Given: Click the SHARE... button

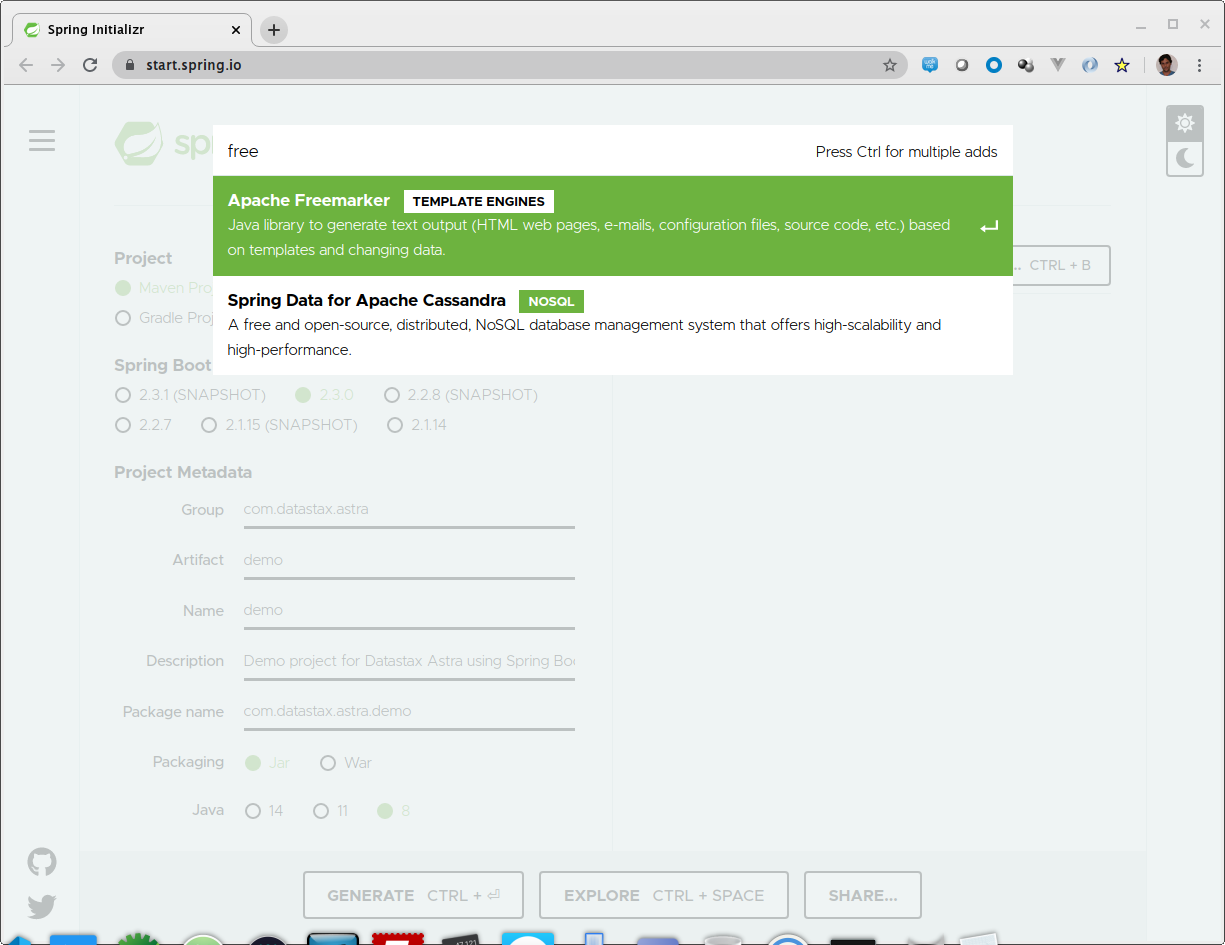Looking at the screenshot, I should [863, 895].
